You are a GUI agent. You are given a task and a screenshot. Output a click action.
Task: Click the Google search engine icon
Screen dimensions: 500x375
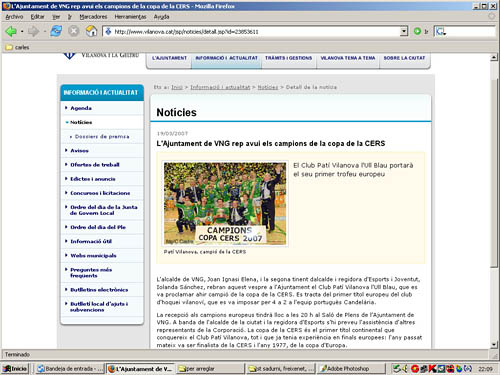tap(440, 32)
